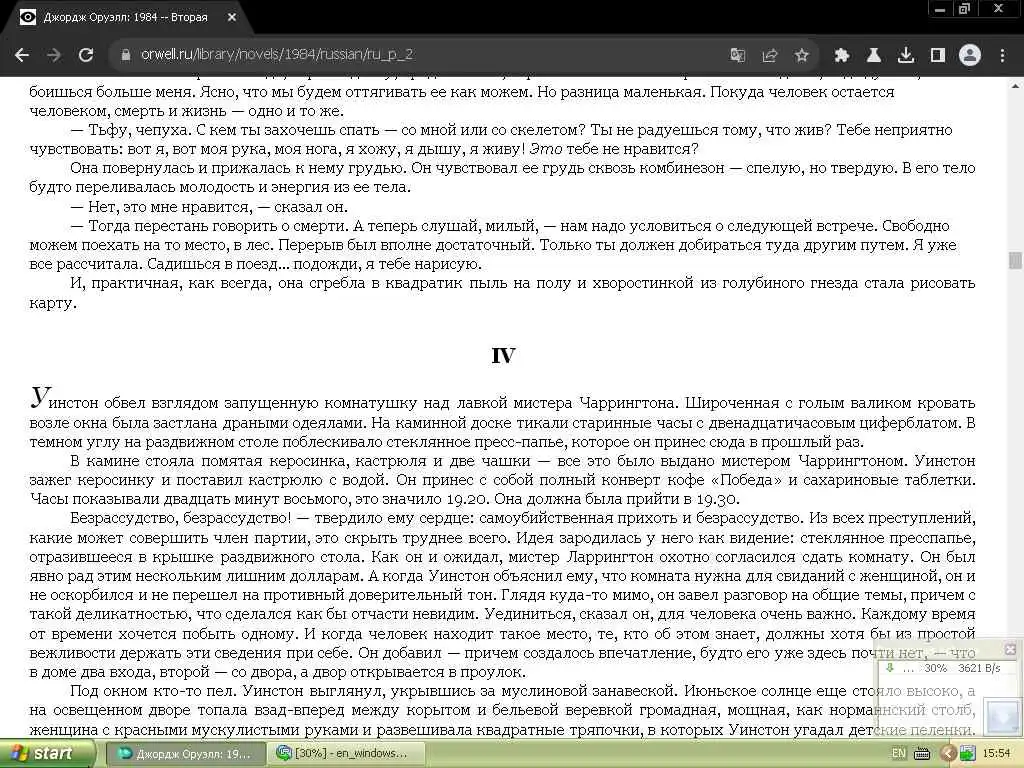Open the Google Translate page icon
Image resolution: width=1024 pixels, height=768 pixels.
[x=737, y=55]
